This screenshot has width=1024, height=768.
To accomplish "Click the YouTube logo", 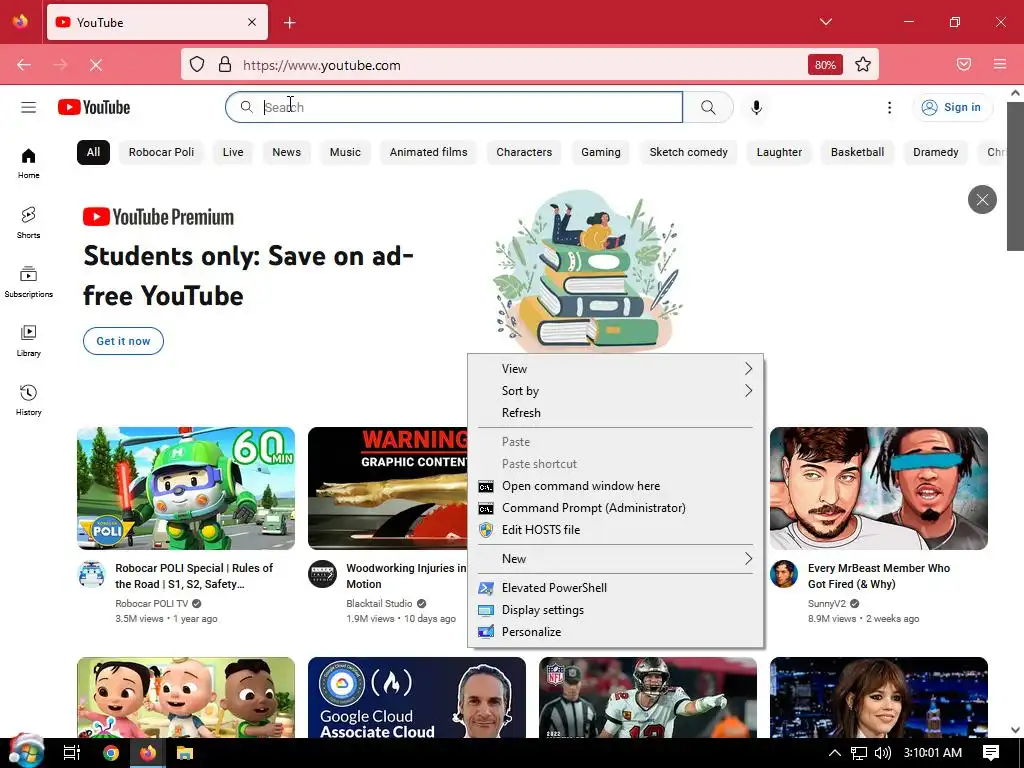I will click(x=94, y=107).
